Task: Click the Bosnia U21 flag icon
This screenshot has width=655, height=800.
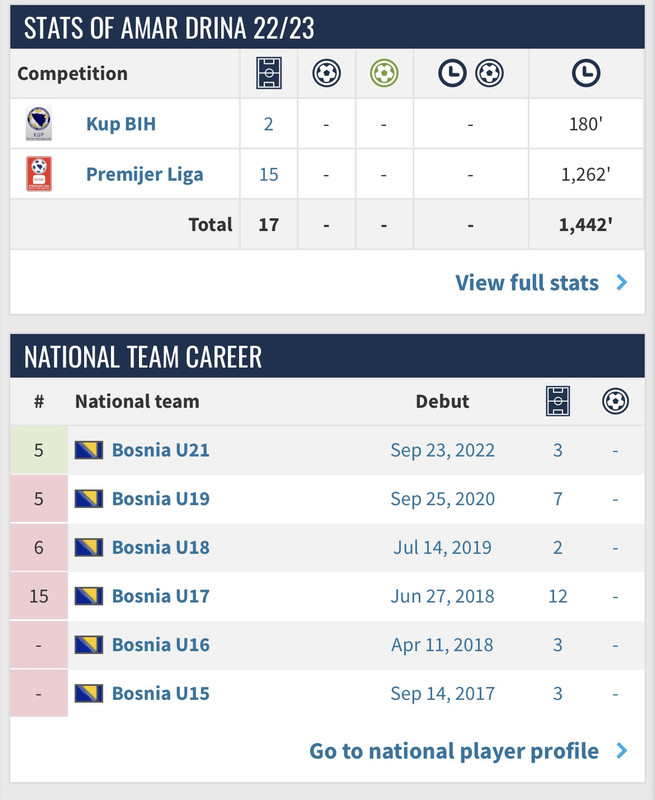Action: click(x=89, y=450)
